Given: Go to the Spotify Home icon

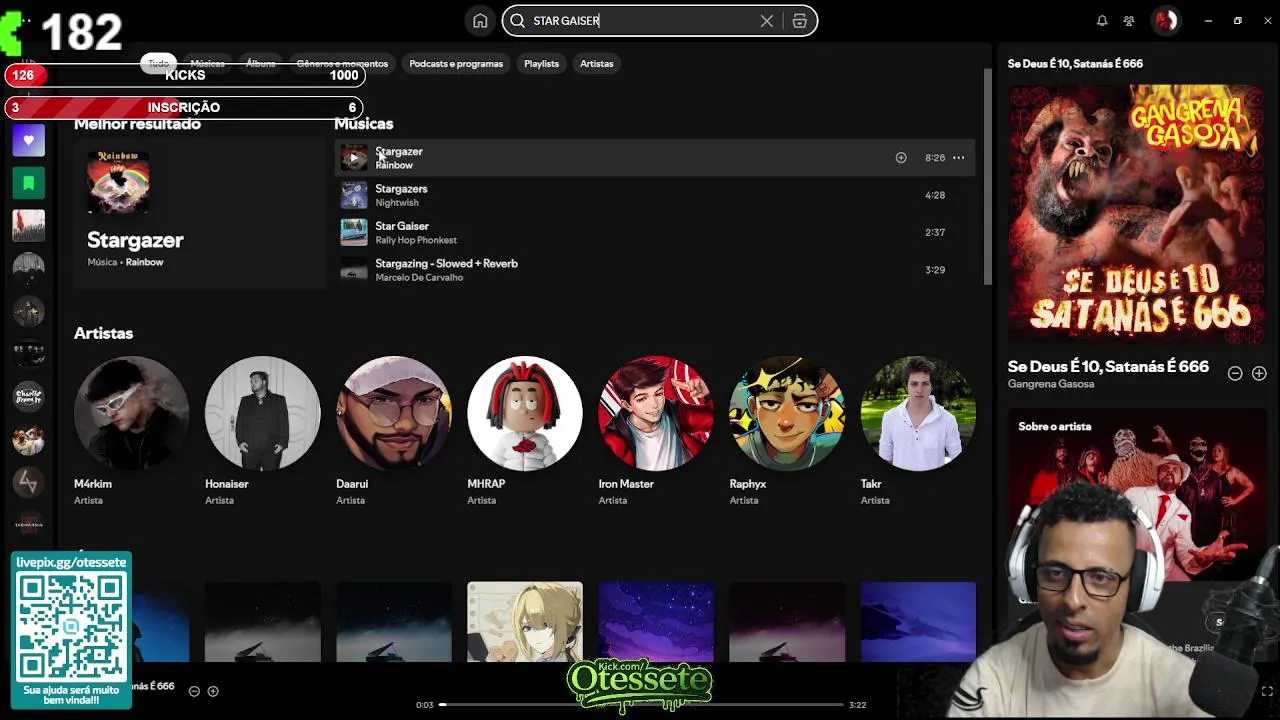Looking at the screenshot, I should [480, 21].
